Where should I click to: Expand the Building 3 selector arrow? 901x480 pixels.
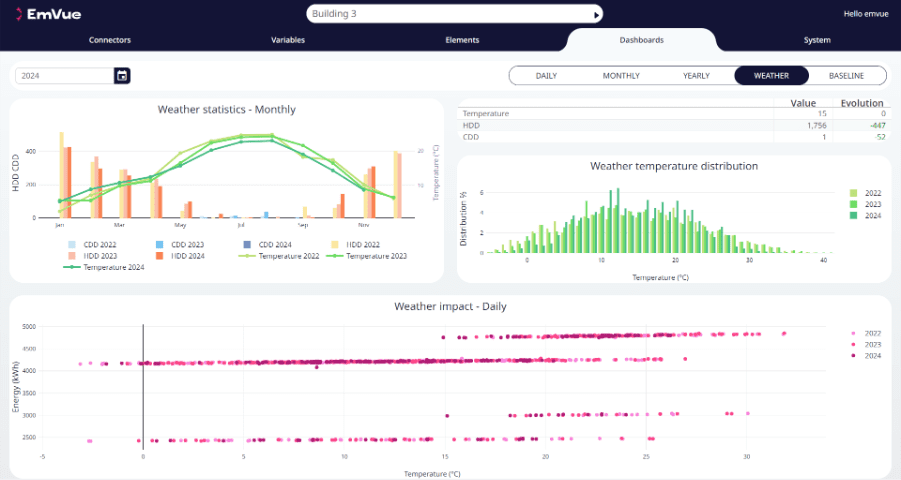pos(597,15)
